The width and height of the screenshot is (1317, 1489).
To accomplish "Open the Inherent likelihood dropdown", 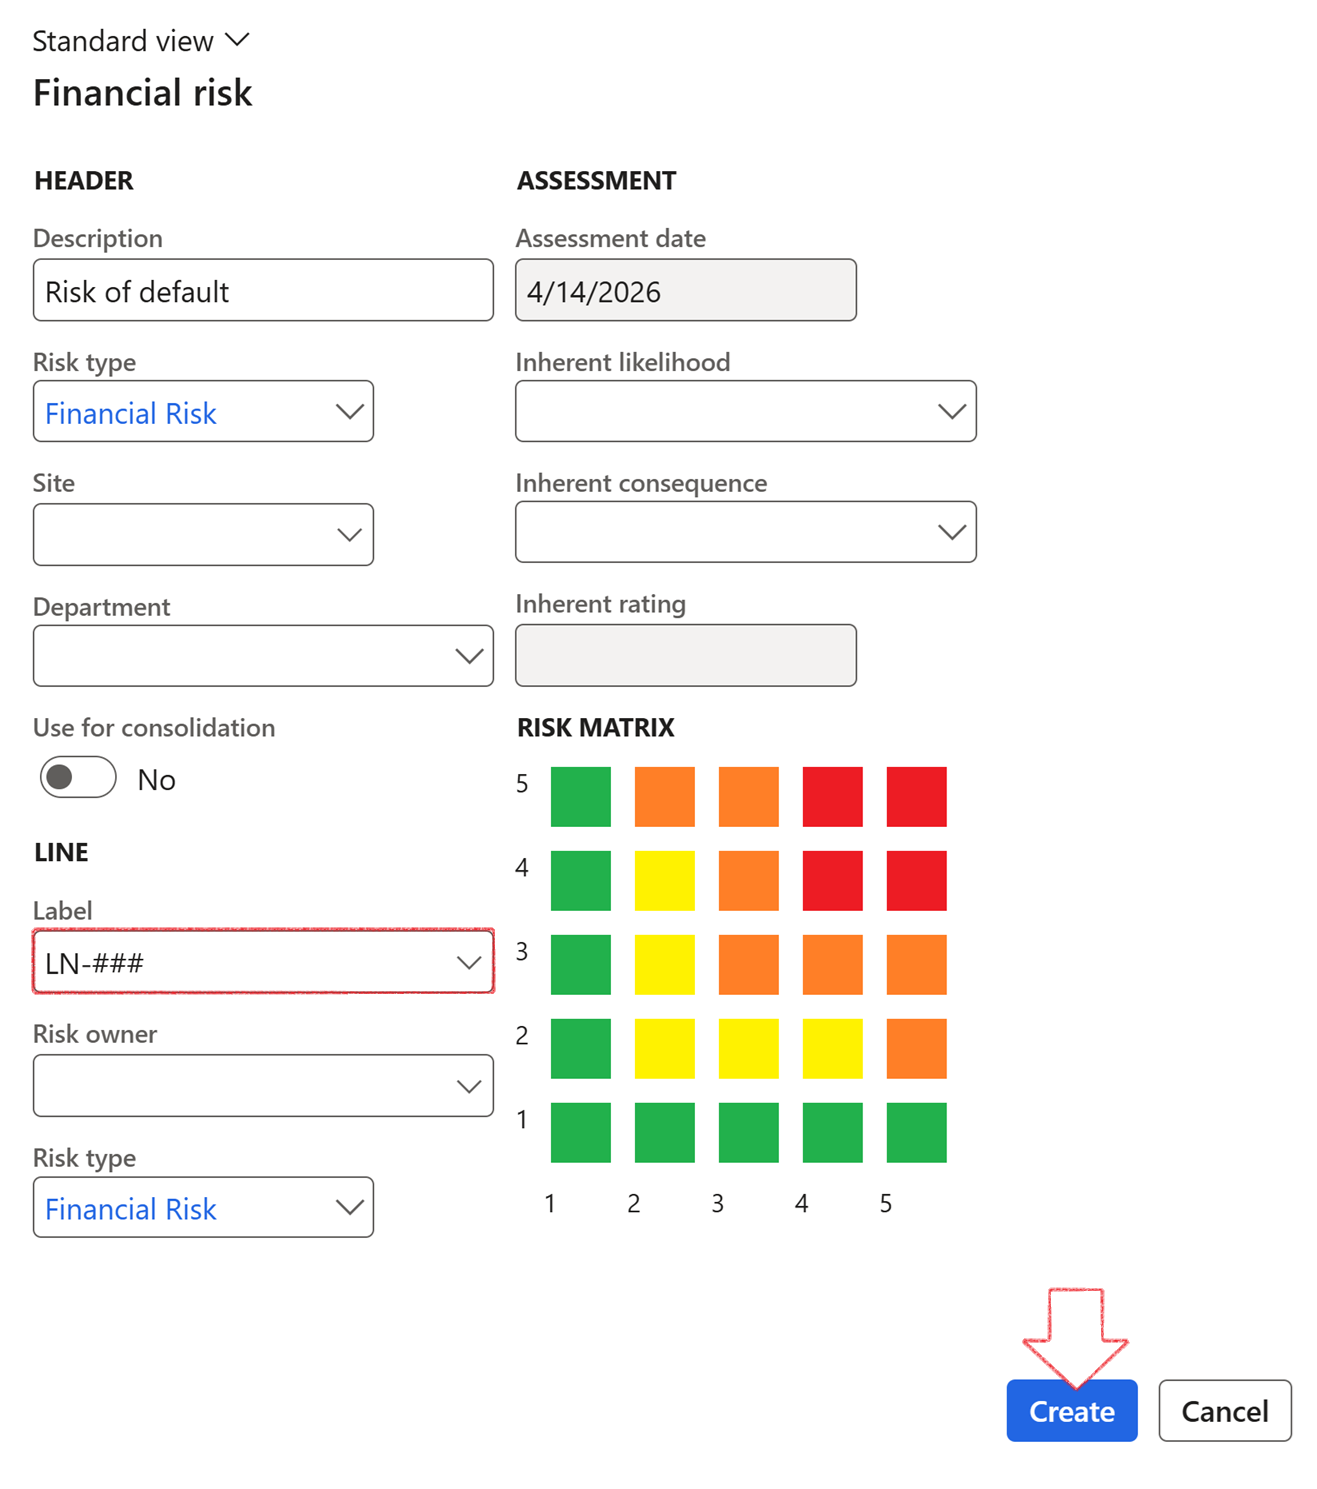I will pos(951,411).
